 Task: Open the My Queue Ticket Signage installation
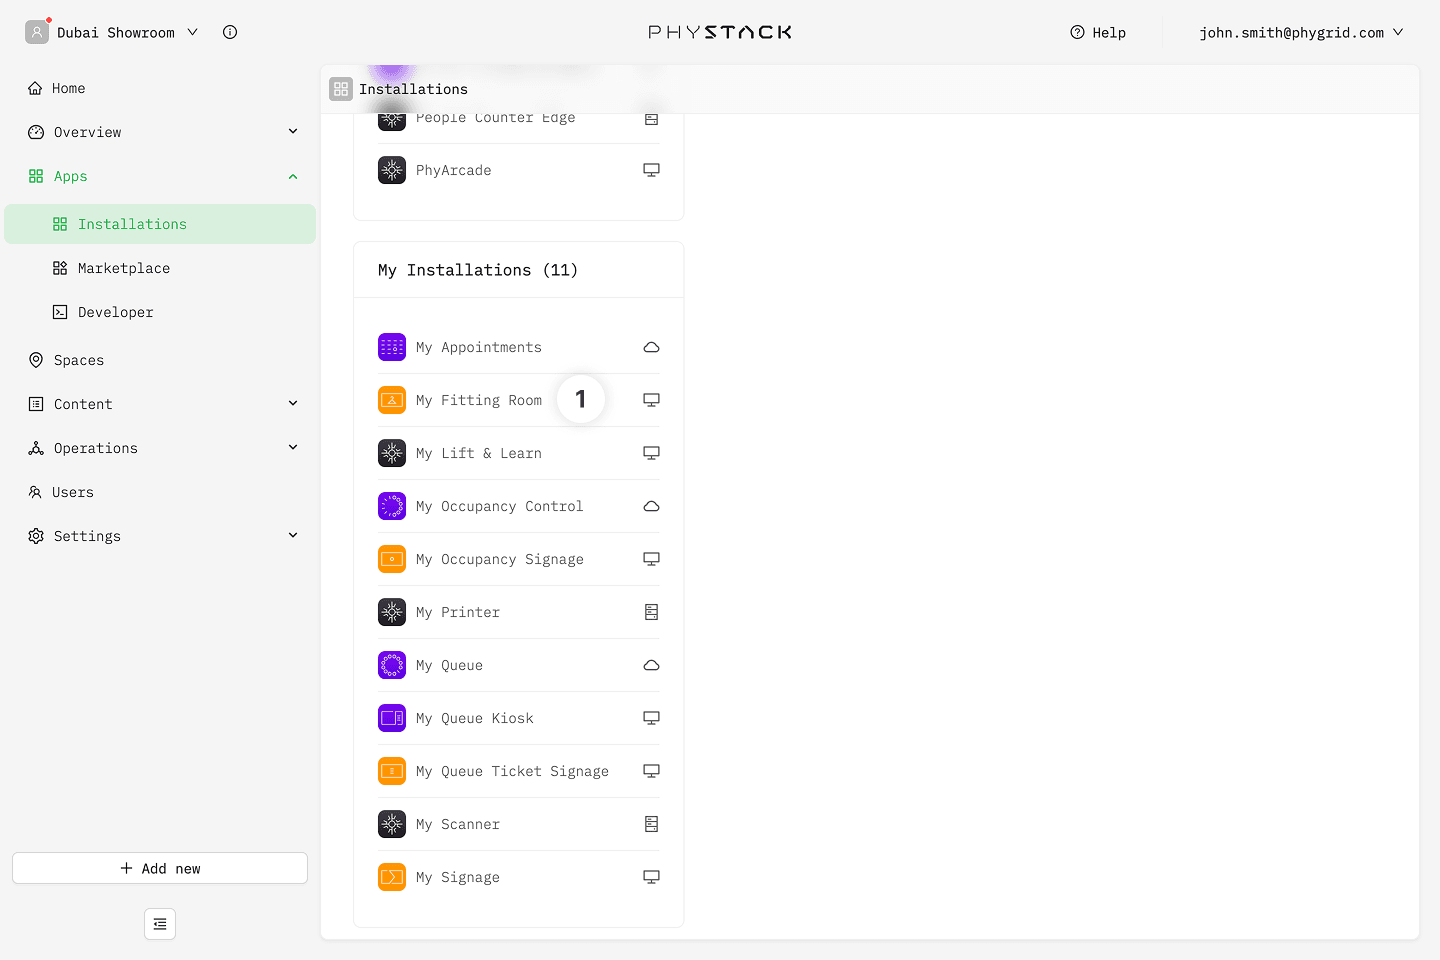pyautogui.click(x=519, y=771)
